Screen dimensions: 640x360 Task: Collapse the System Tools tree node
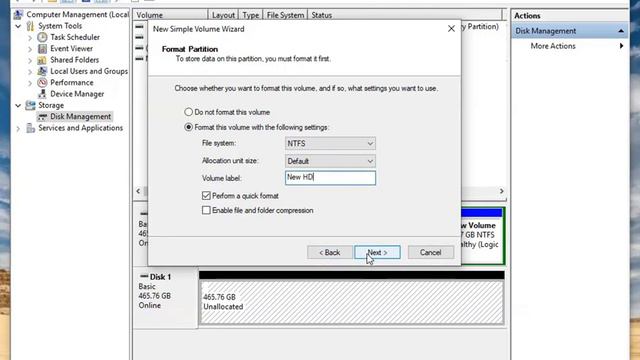(x=18, y=26)
